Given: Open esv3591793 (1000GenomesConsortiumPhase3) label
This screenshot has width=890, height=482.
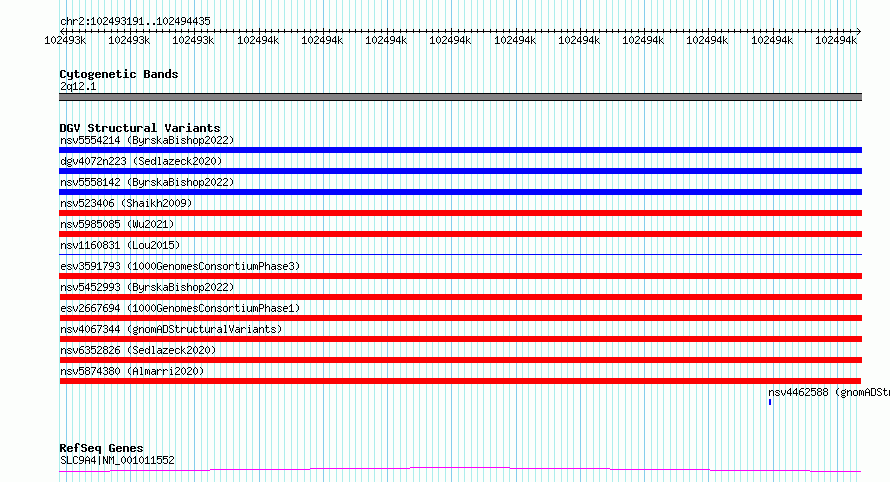Looking at the screenshot, I should (x=180, y=266).
